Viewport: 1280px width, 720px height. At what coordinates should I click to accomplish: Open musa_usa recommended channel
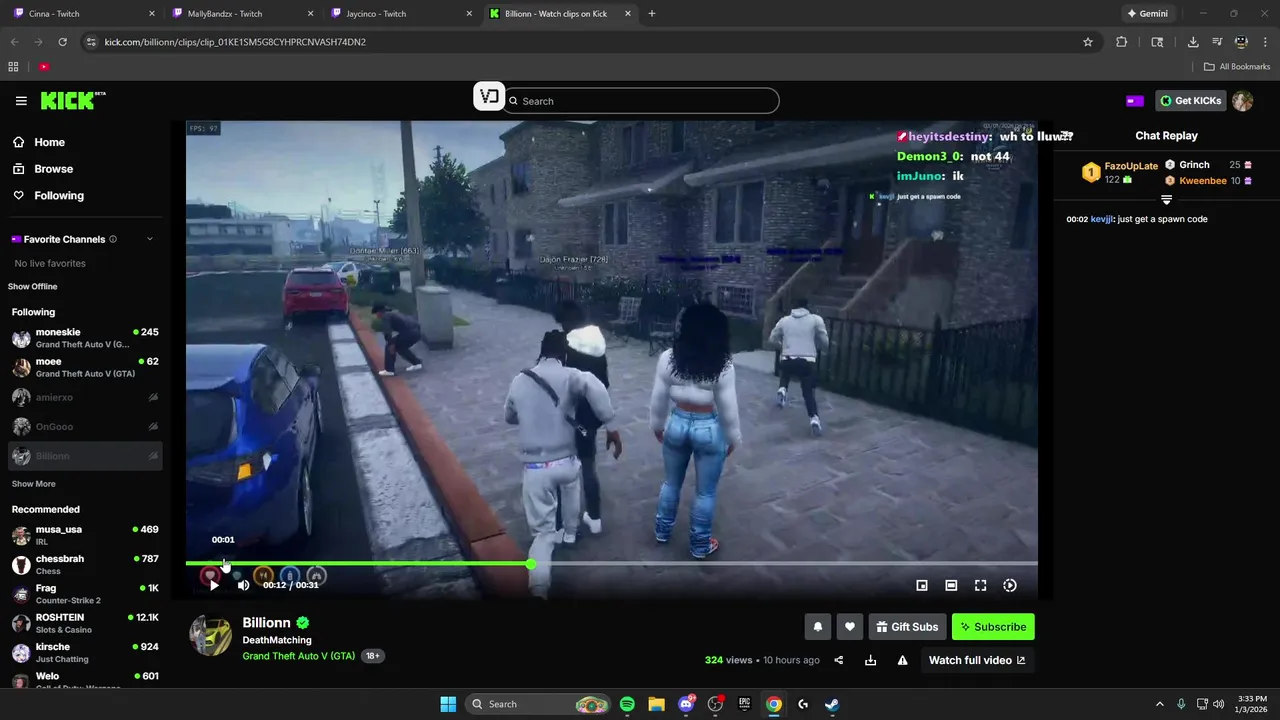click(x=85, y=535)
